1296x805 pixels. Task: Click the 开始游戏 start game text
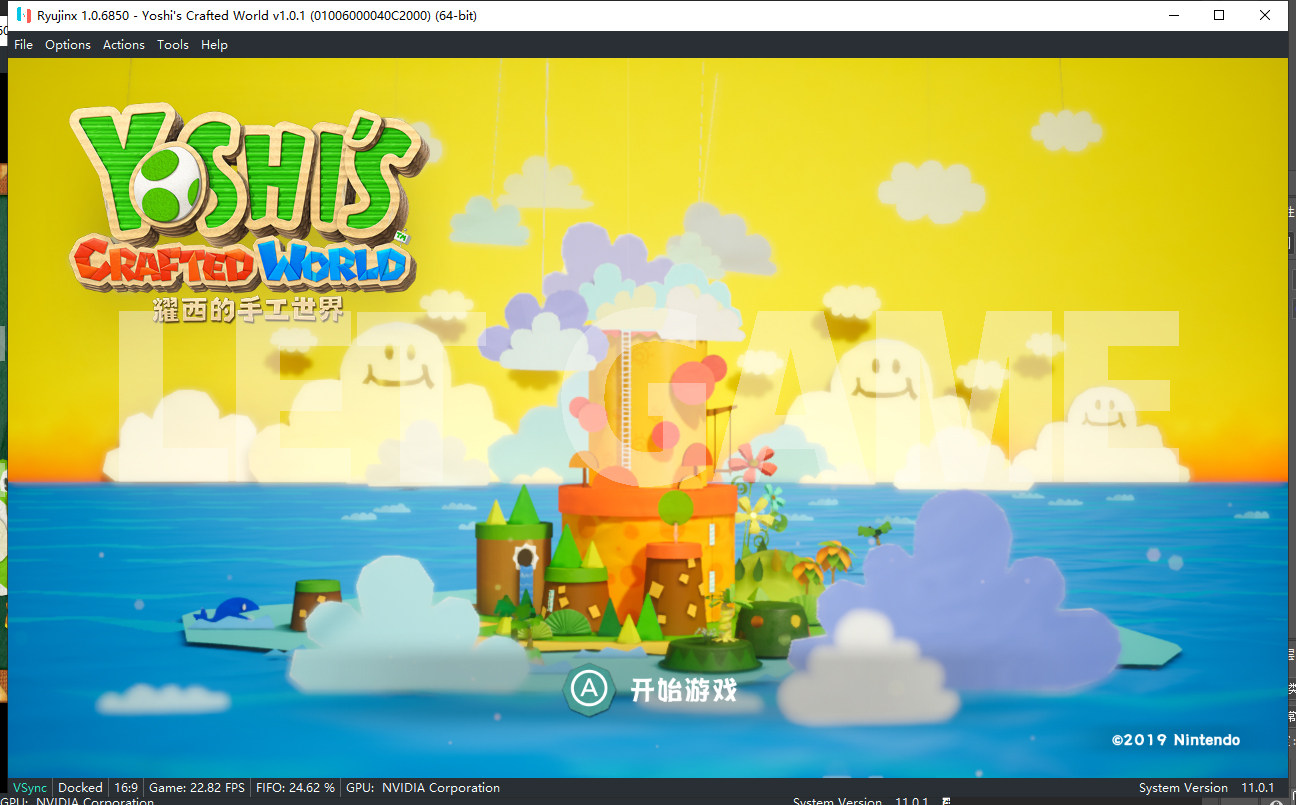(x=683, y=689)
